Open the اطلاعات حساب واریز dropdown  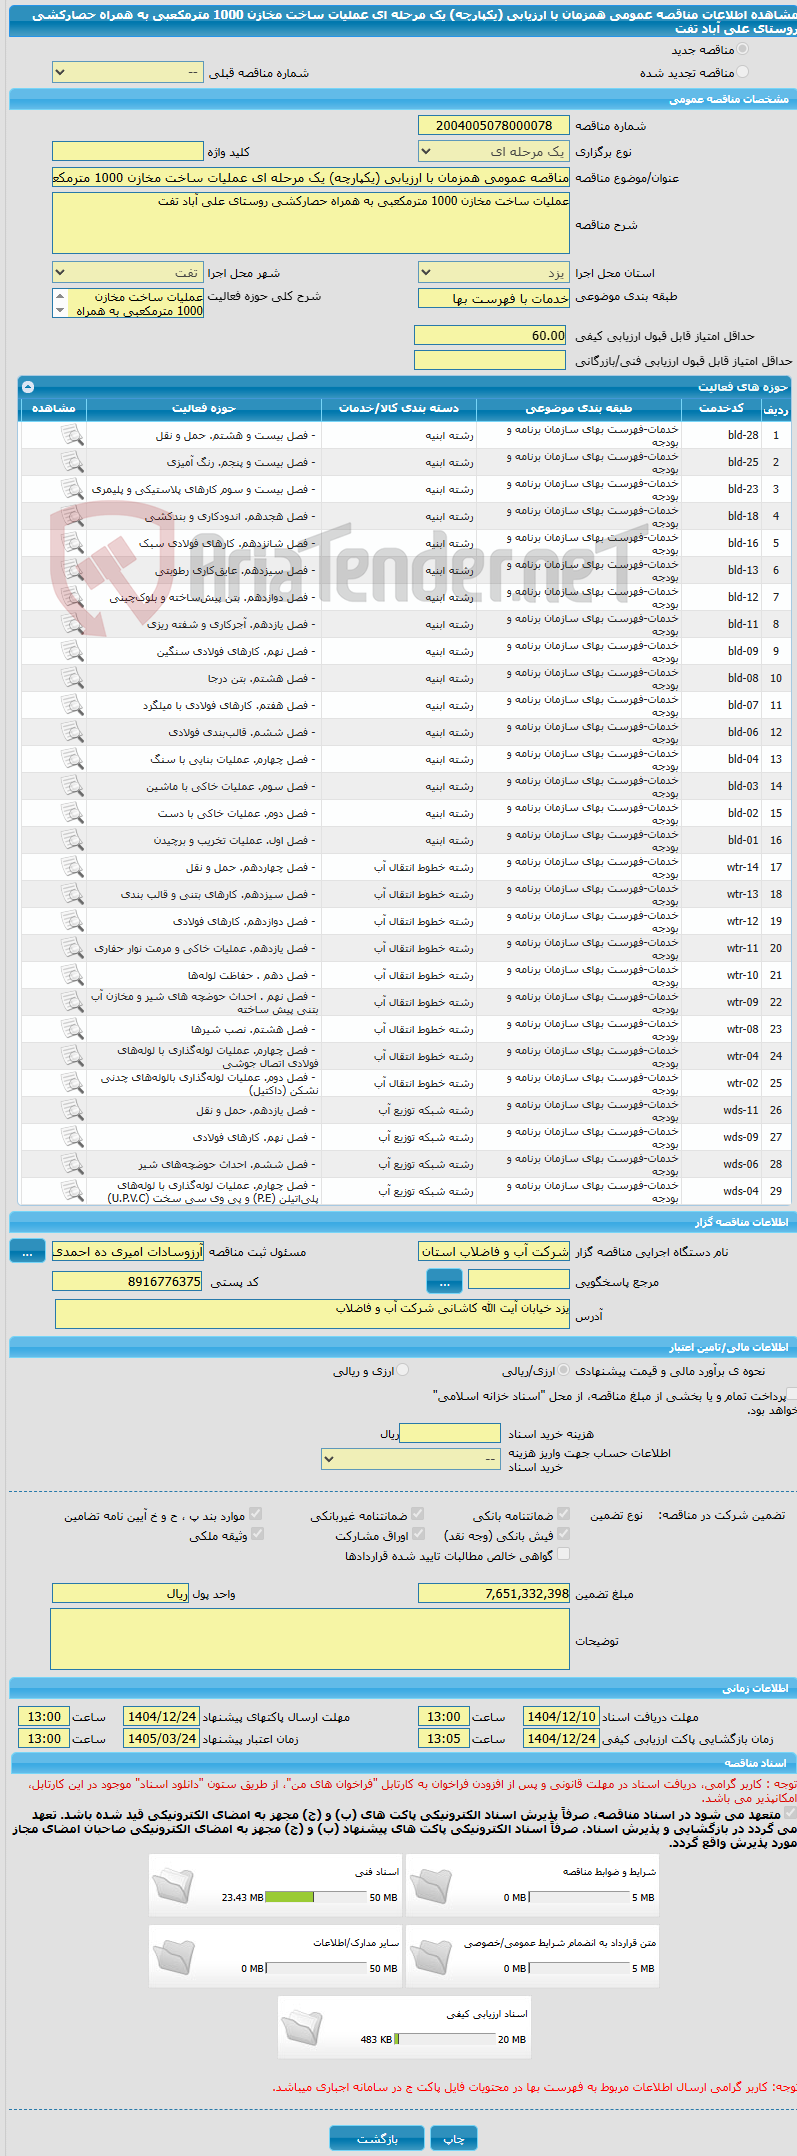tap(411, 1459)
